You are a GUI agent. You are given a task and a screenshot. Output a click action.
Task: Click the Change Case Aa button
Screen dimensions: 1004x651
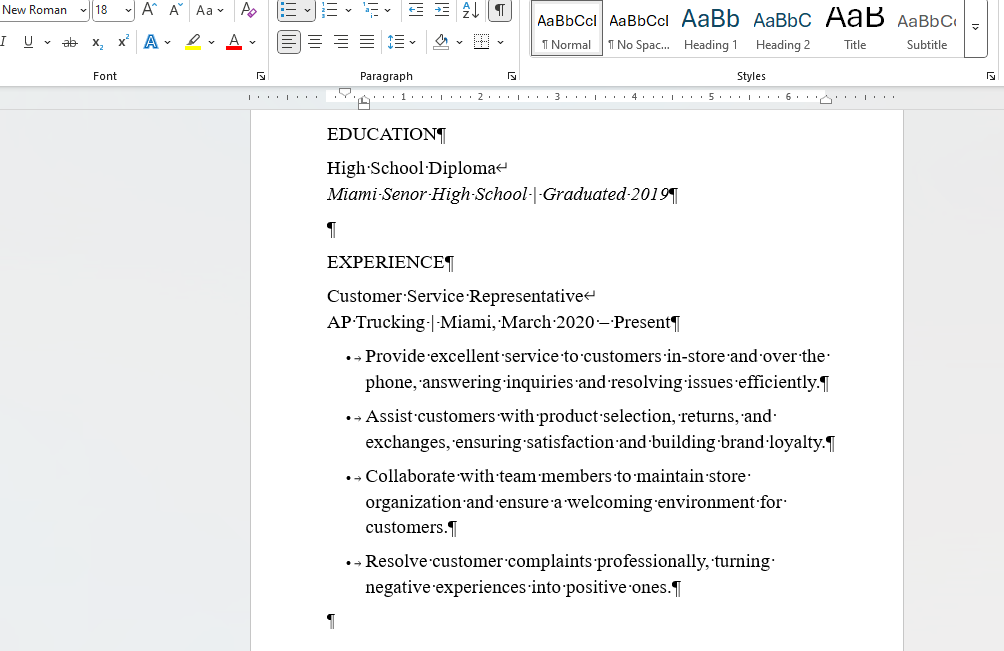click(x=209, y=10)
